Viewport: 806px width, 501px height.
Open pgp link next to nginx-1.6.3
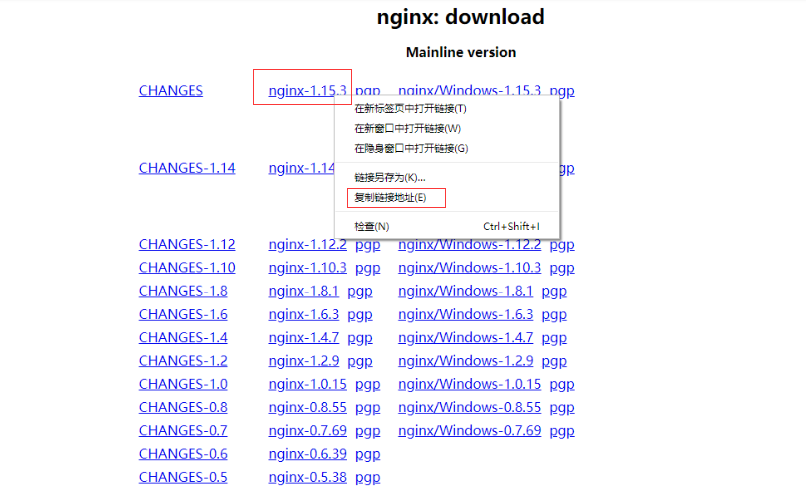[360, 315]
